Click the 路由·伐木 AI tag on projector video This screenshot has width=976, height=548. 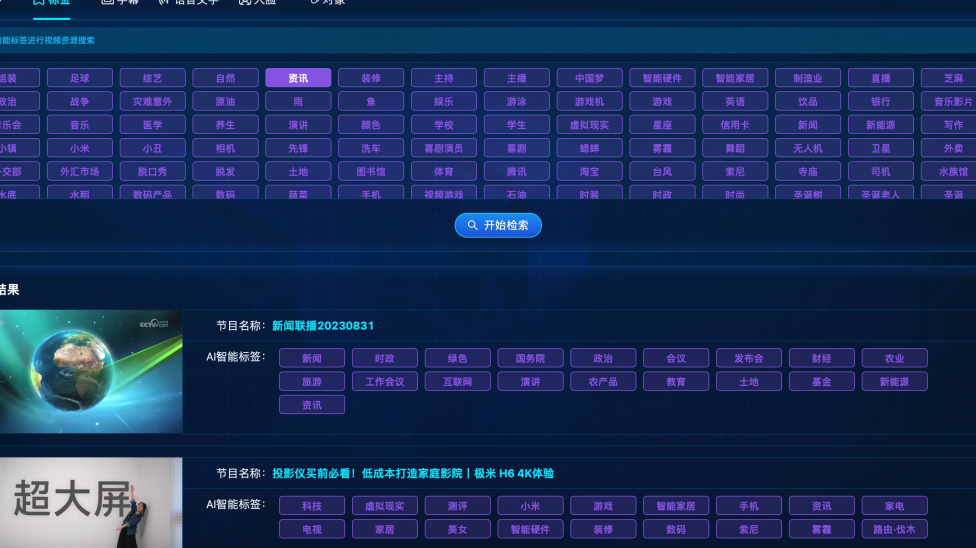click(894, 529)
